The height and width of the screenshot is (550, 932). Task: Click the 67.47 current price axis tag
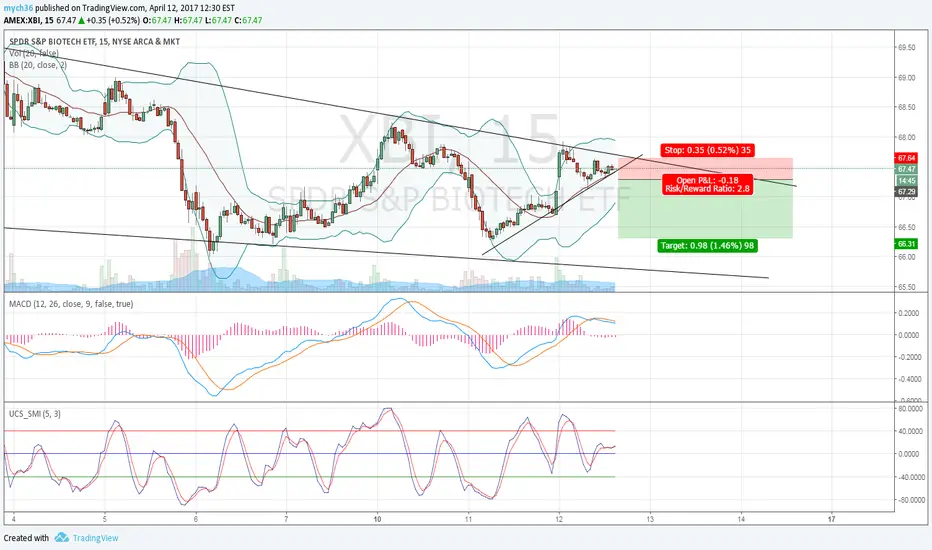pos(906,169)
